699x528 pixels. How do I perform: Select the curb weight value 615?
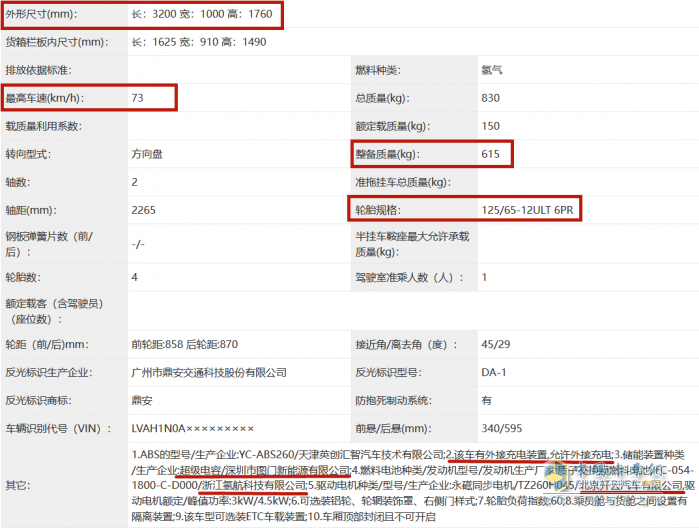[x=490, y=155]
